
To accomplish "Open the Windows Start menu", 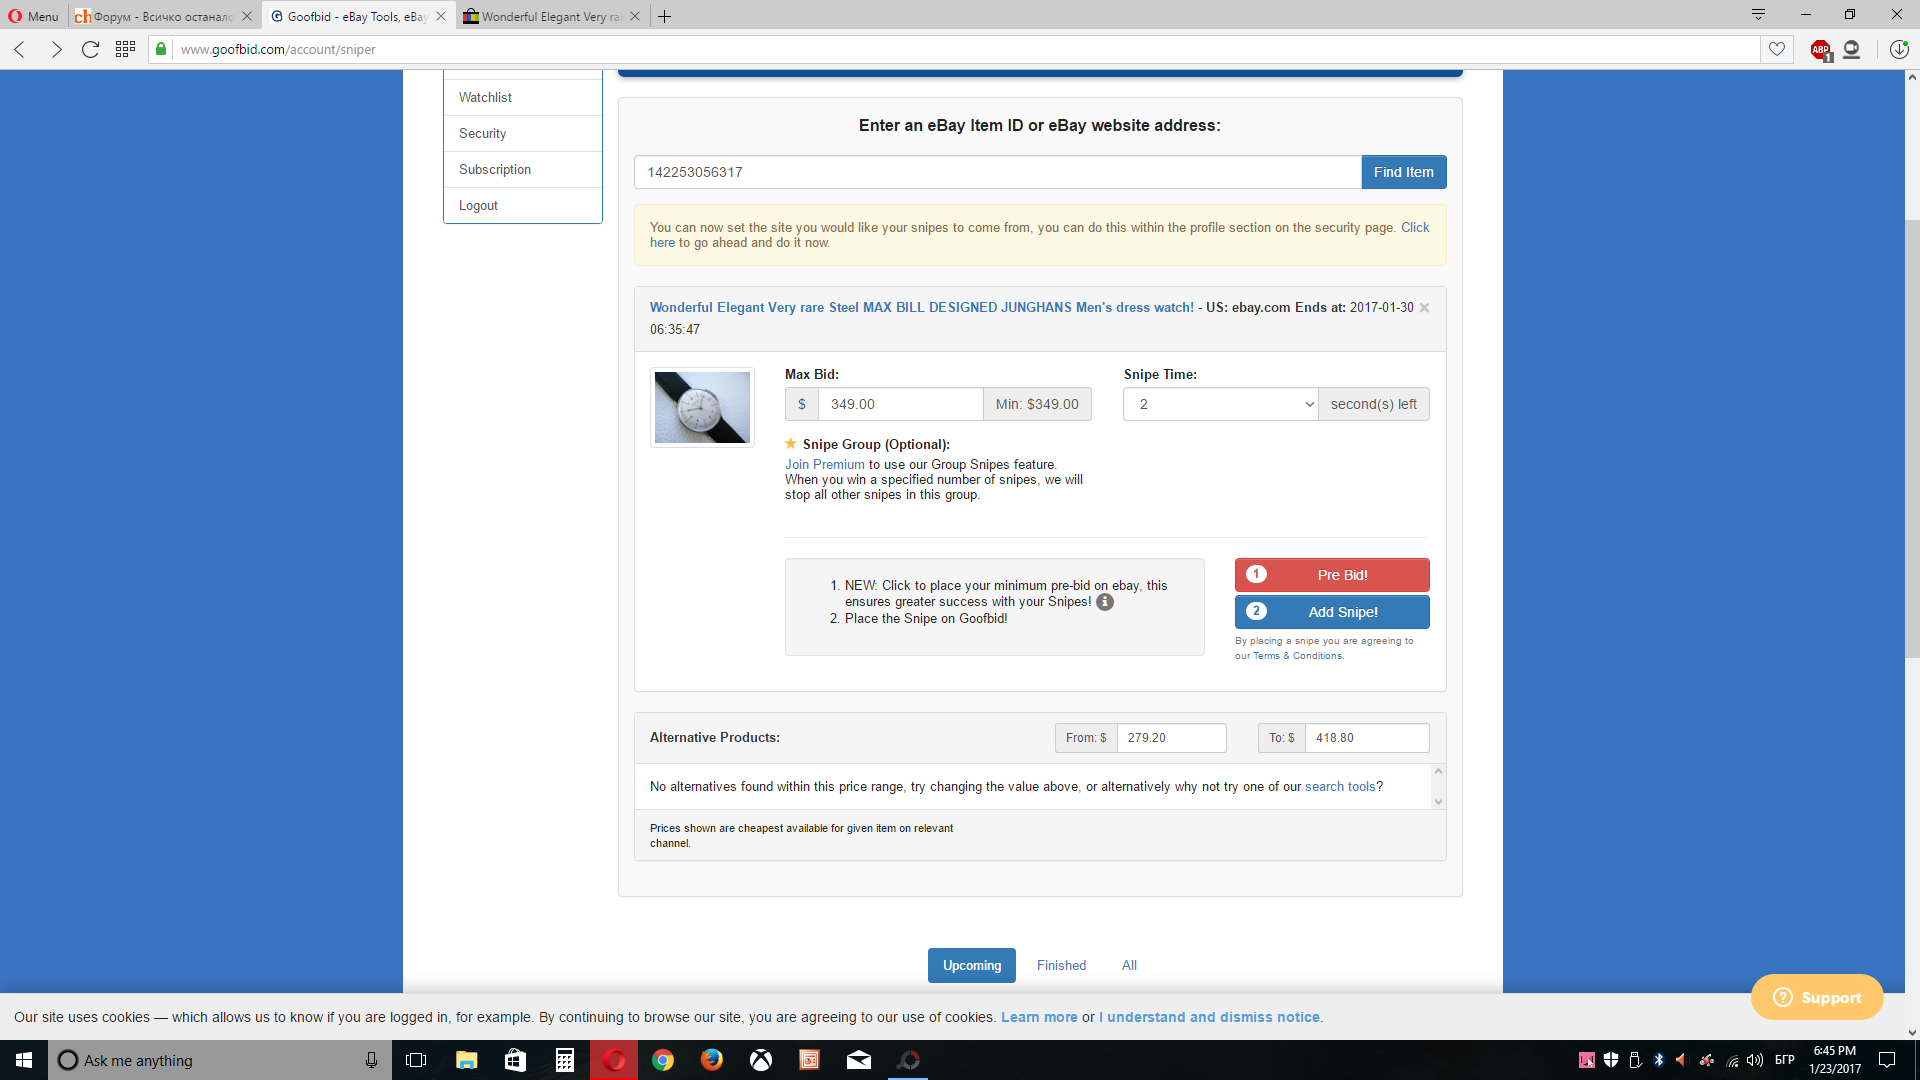I will (24, 1060).
